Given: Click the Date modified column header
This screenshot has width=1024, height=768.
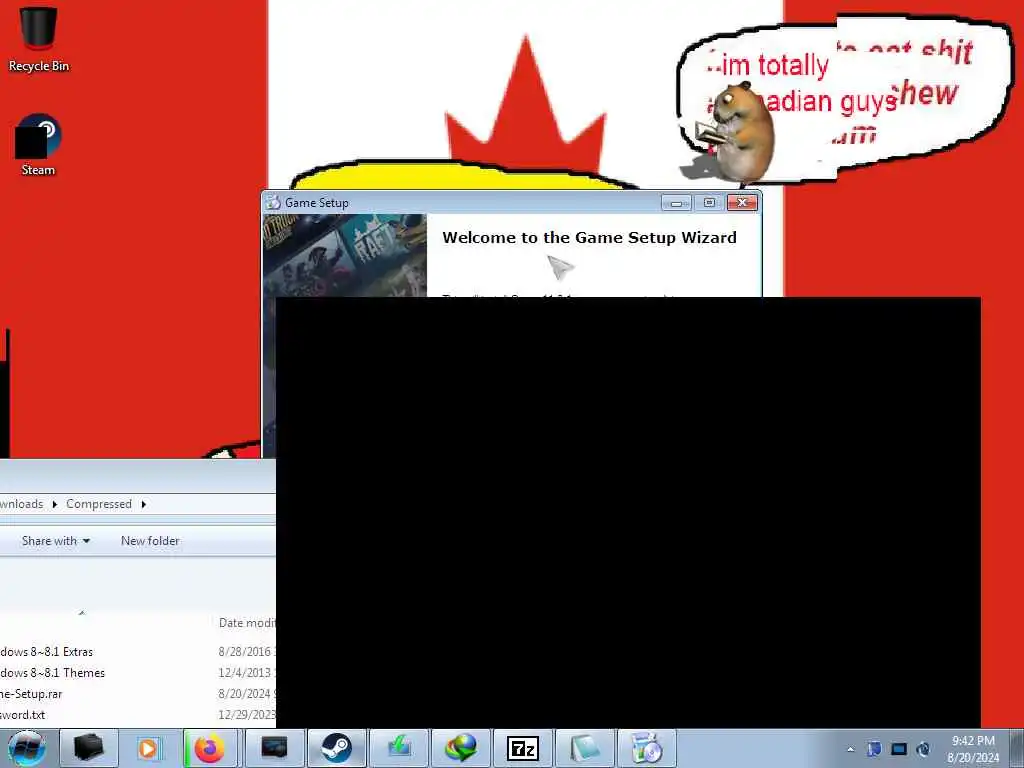Looking at the screenshot, I should [247, 623].
